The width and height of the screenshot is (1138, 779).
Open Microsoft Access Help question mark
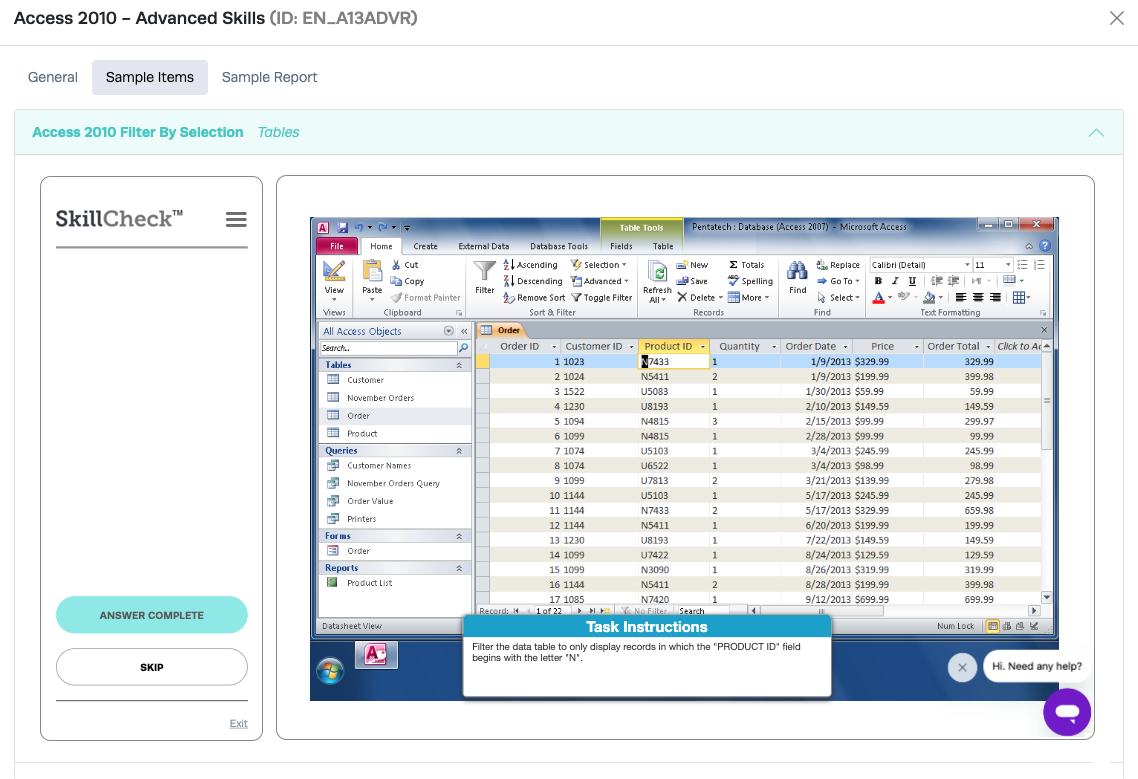(1044, 246)
